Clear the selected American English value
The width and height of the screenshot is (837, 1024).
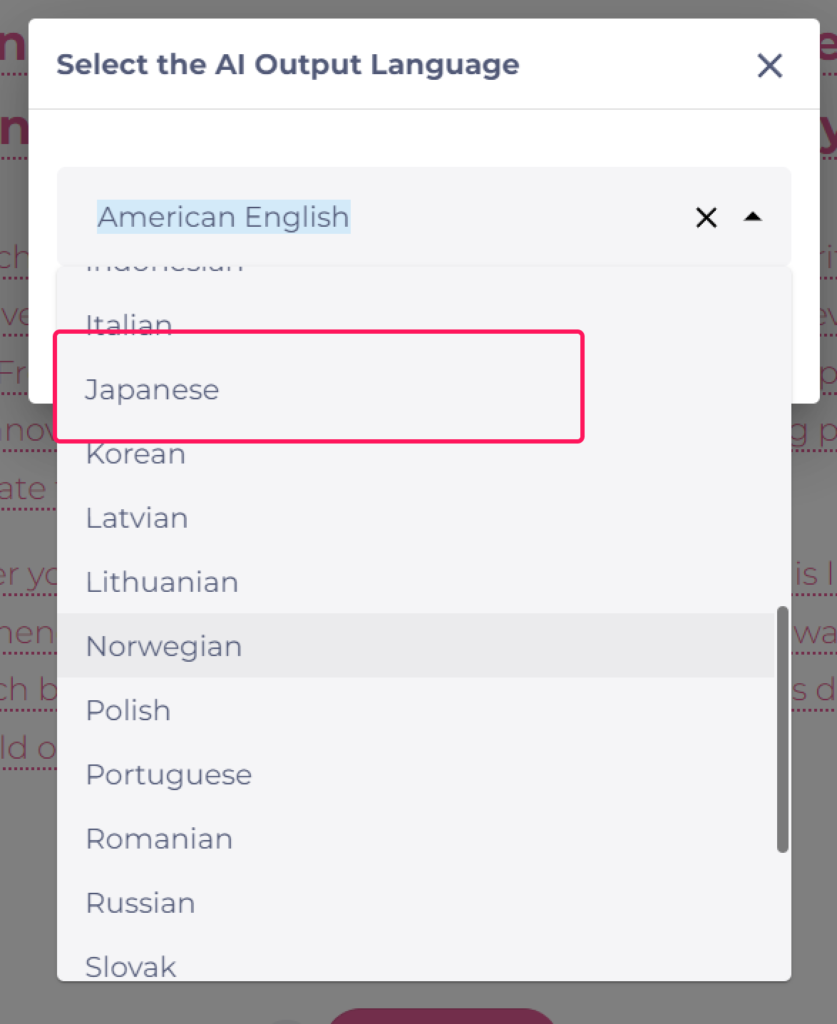[706, 217]
